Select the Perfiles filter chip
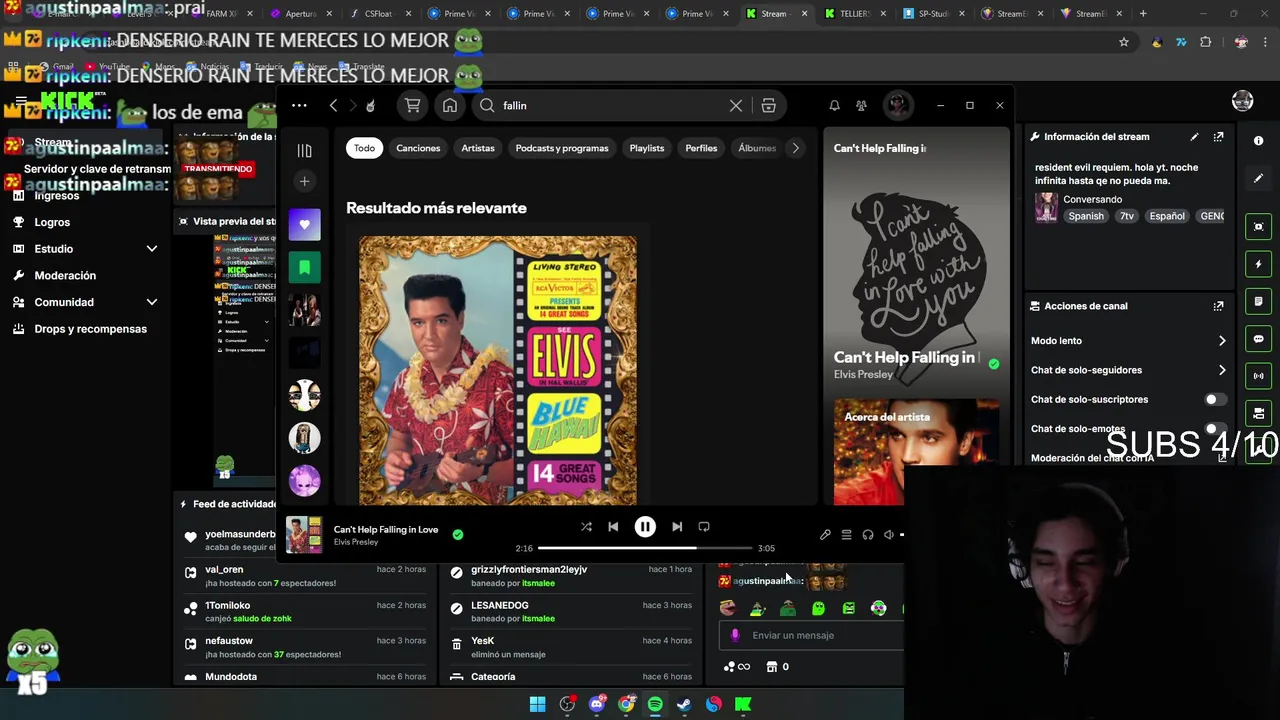The height and width of the screenshot is (720, 1280). 701,148
